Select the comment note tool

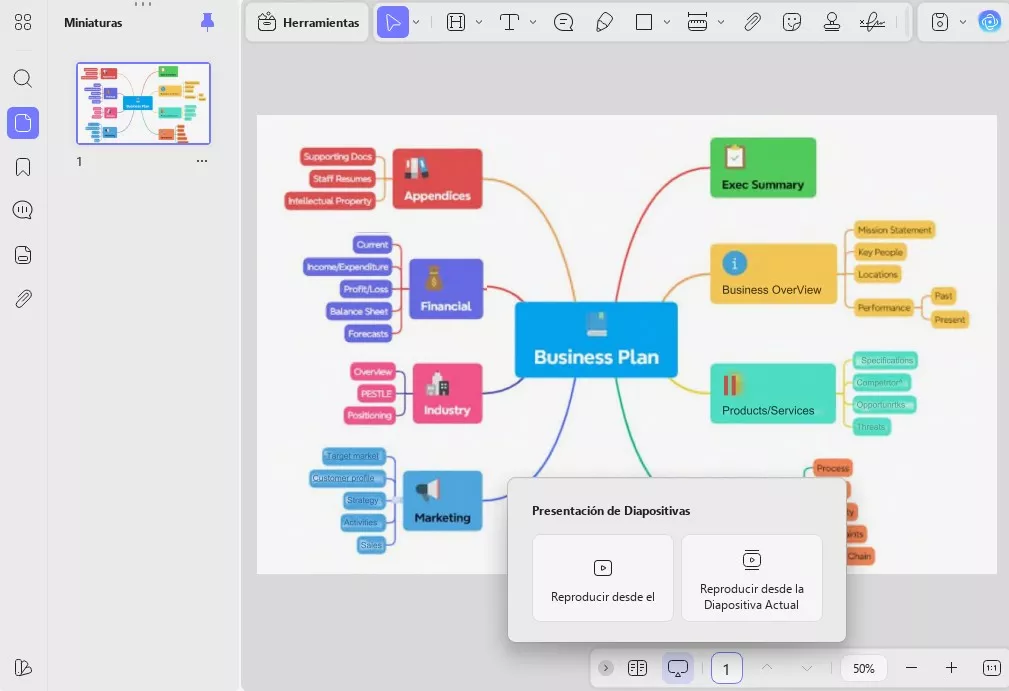[563, 23]
